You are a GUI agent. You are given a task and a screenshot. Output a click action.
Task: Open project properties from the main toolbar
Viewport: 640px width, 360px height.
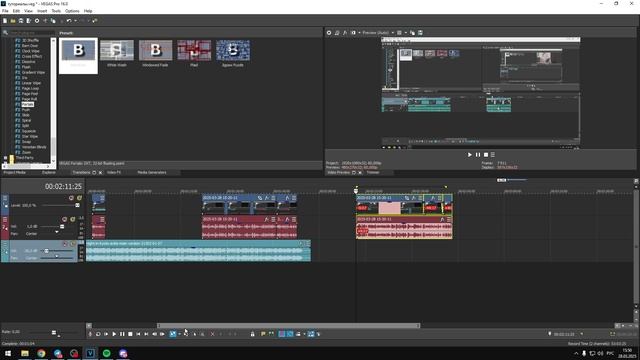point(37,21)
